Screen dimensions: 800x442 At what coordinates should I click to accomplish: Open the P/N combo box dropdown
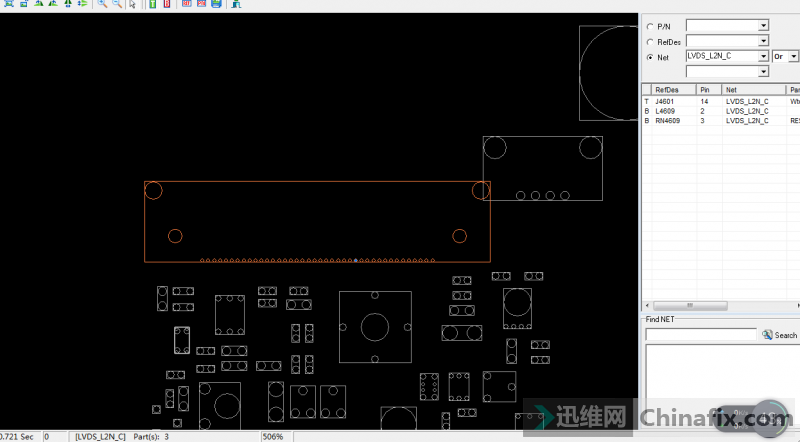763,26
